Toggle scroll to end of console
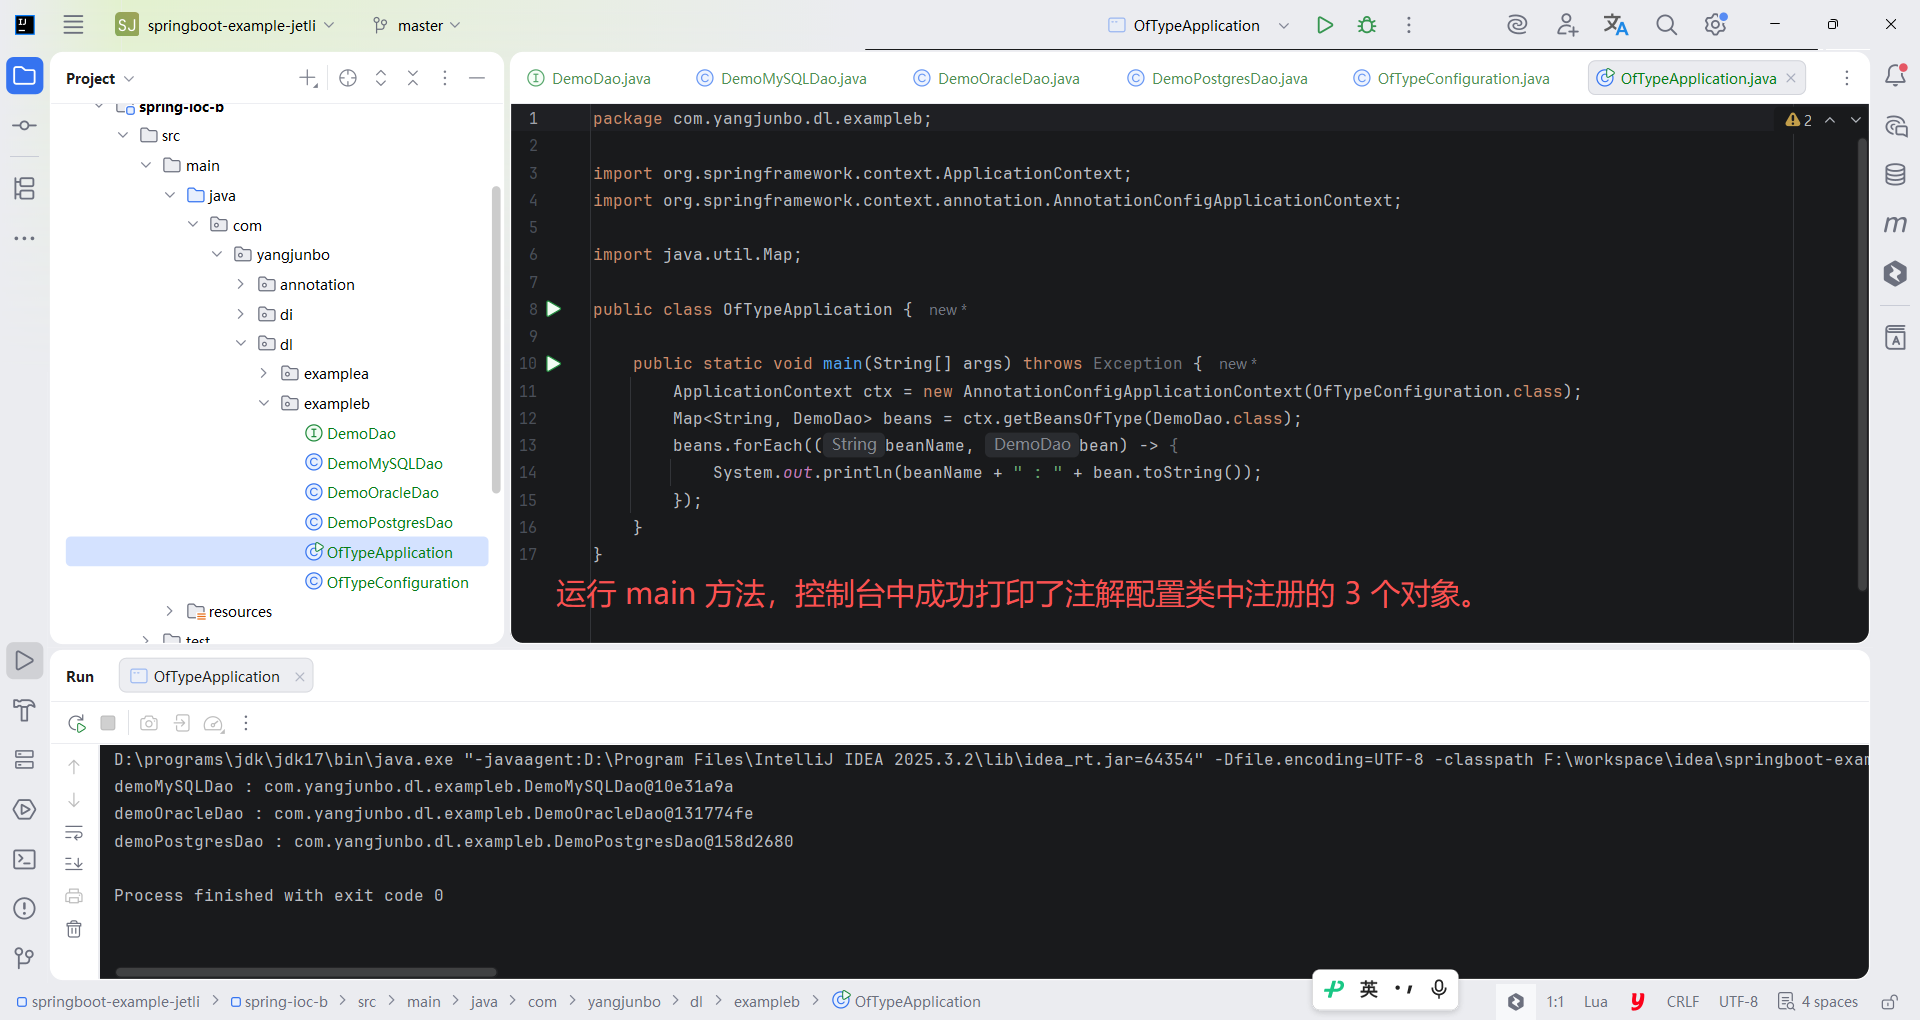Viewport: 1920px width, 1020px height. click(x=74, y=864)
